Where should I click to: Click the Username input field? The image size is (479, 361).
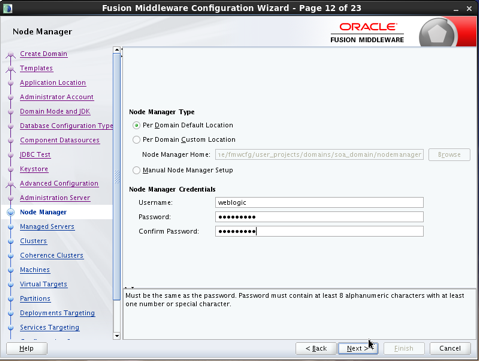[x=319, y=202]
